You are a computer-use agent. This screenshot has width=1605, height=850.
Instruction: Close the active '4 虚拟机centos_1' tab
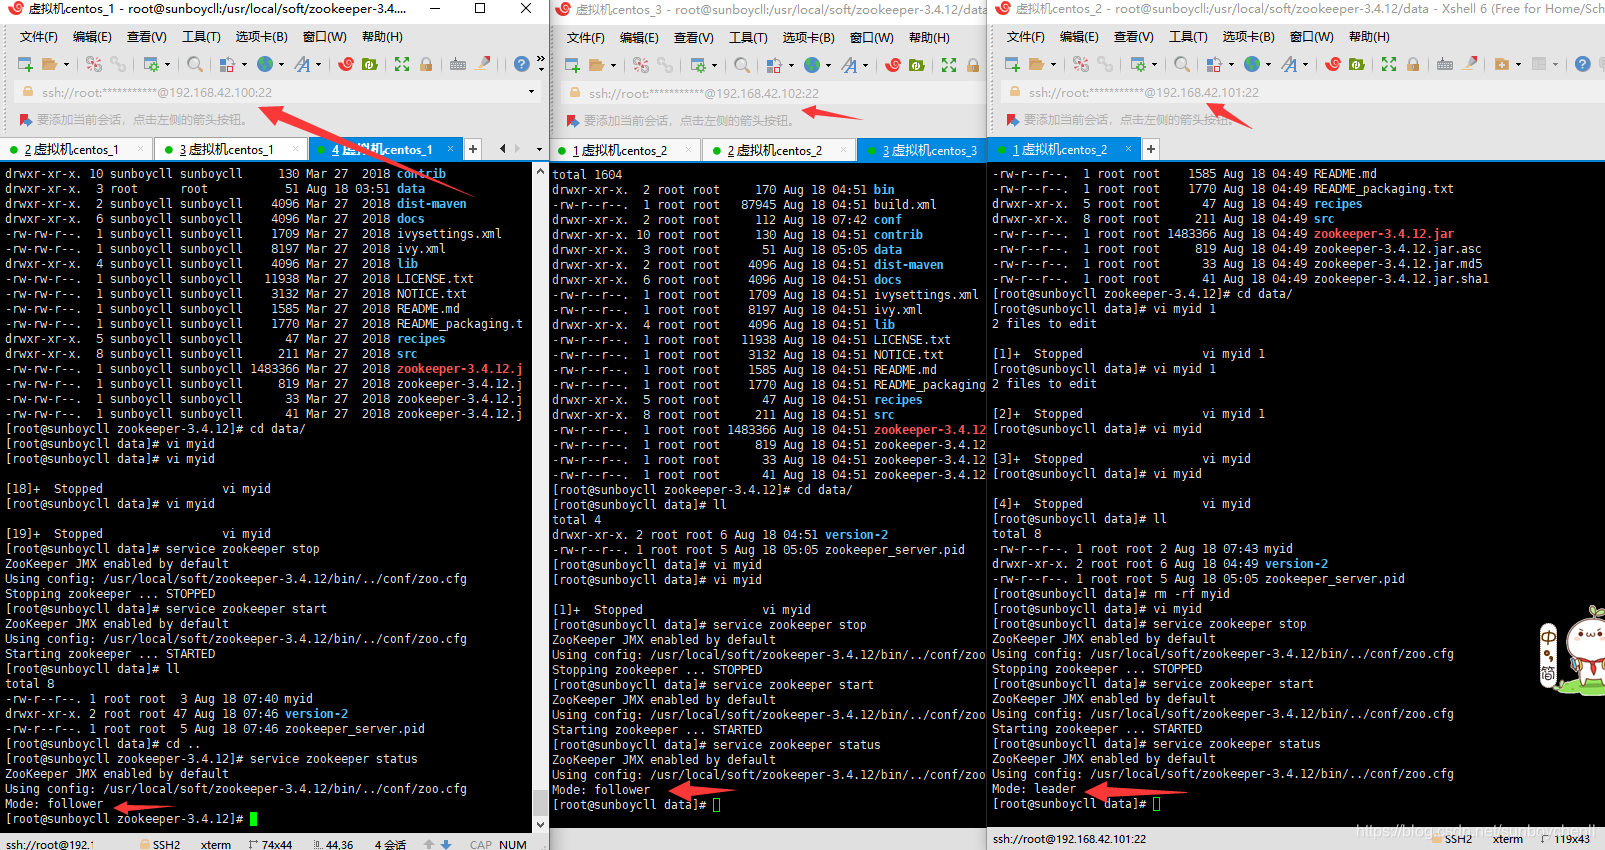pyautogui.click(x=450, y=149)
